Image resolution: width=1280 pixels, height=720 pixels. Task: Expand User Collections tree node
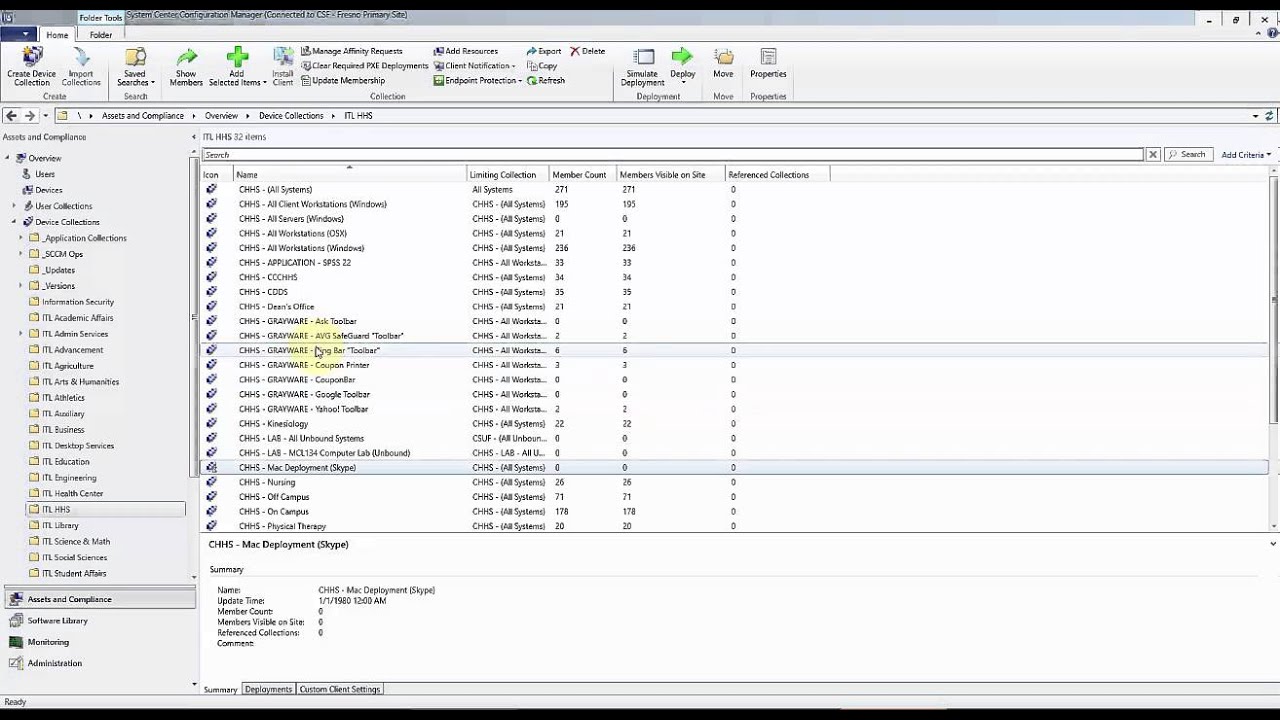pyautogui.click(x=14, y=206)
